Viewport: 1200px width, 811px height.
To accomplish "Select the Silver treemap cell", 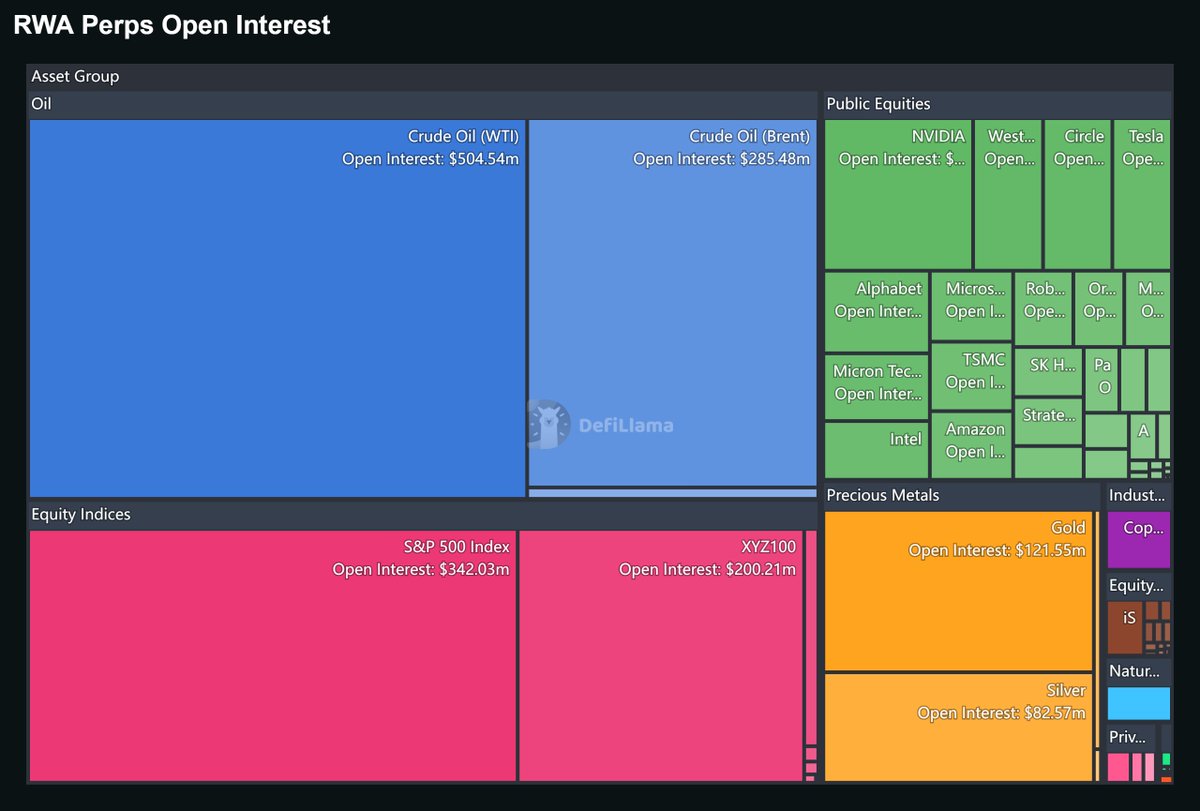I will (x=958, y=728).
